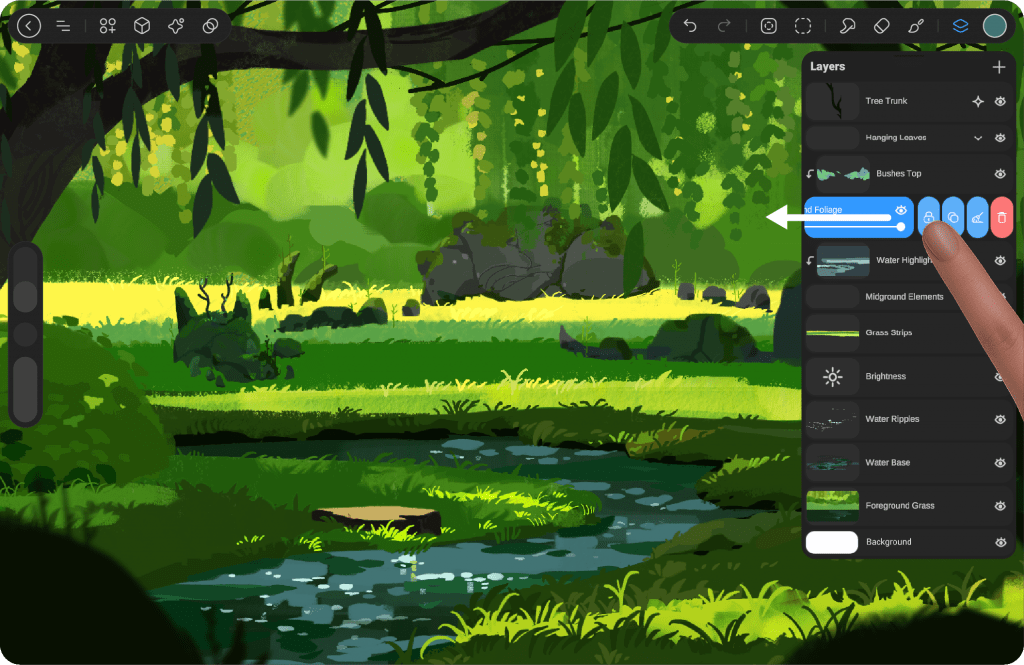Select the Brightness adjustment layer
The height and width of the screenshot is (665, 1024).
885,377
